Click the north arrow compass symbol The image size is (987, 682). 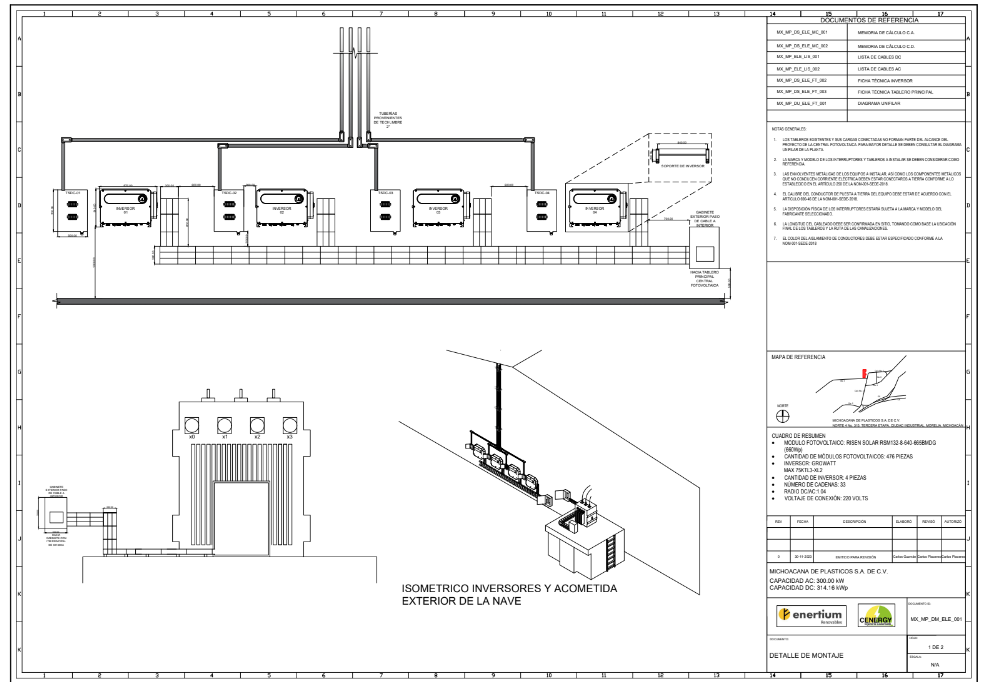[x=783, y=415]
